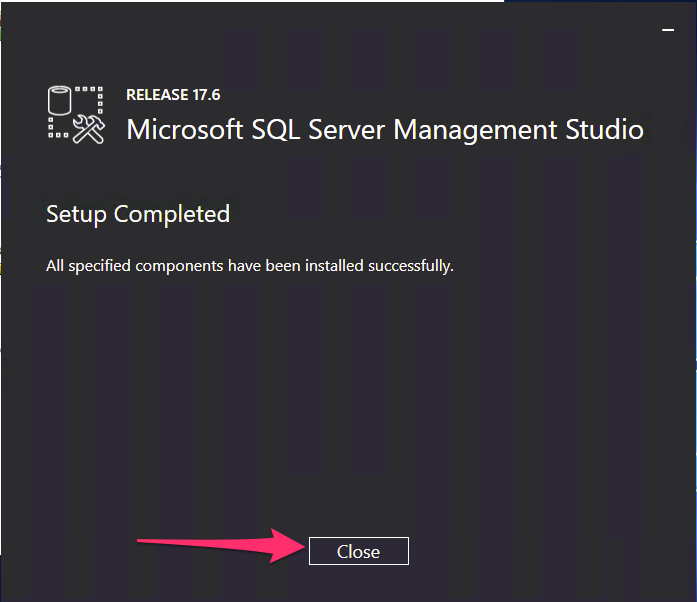Click the pink arrow pointing at Close
The width and height of the screenshot is (697, 602).
(221, 546)
